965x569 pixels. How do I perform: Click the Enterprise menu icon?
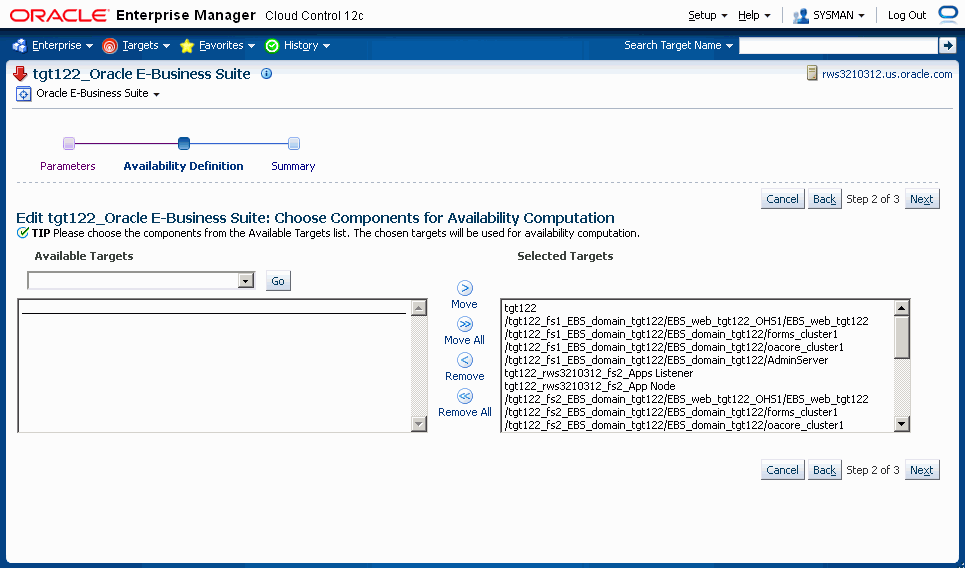pos(20,46)
